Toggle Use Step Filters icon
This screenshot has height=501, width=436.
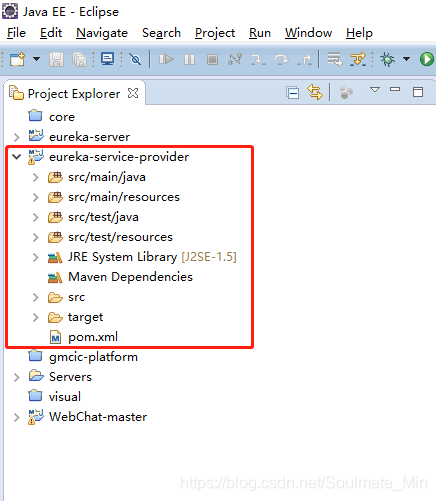point(358,59)
